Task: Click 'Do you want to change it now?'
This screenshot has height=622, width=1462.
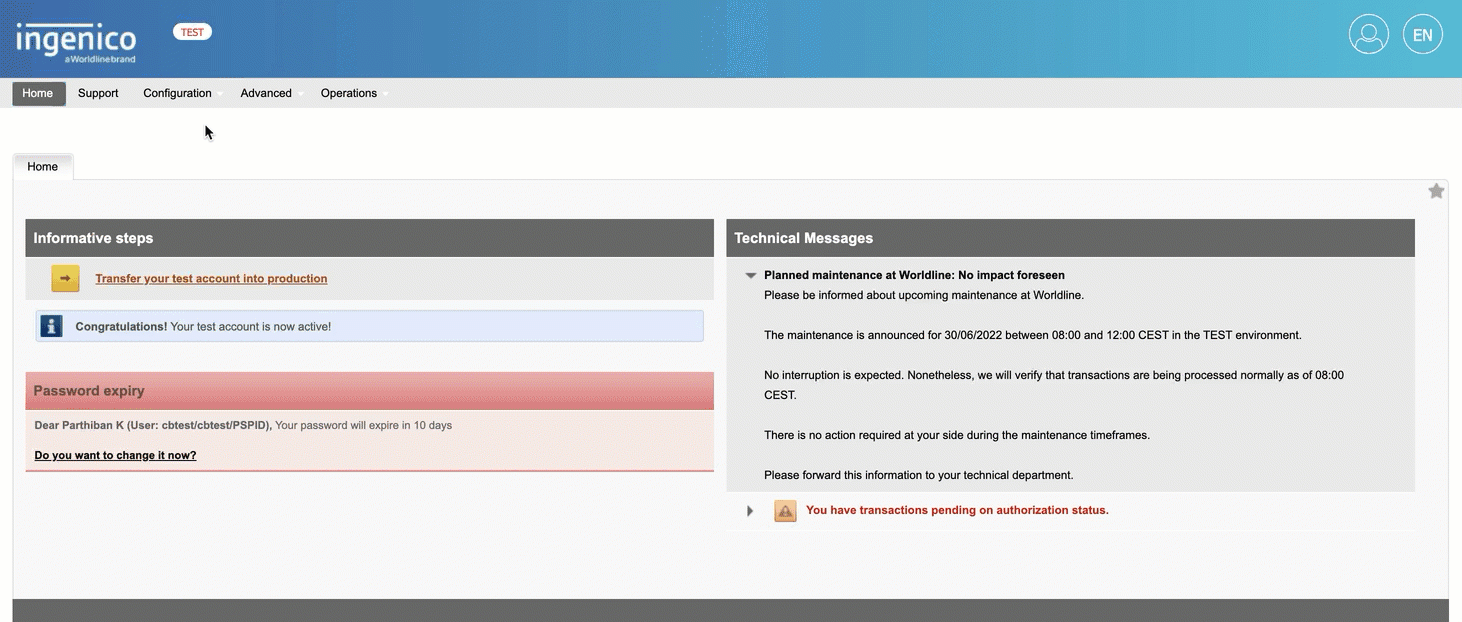Action: click(x=115, y=455)
